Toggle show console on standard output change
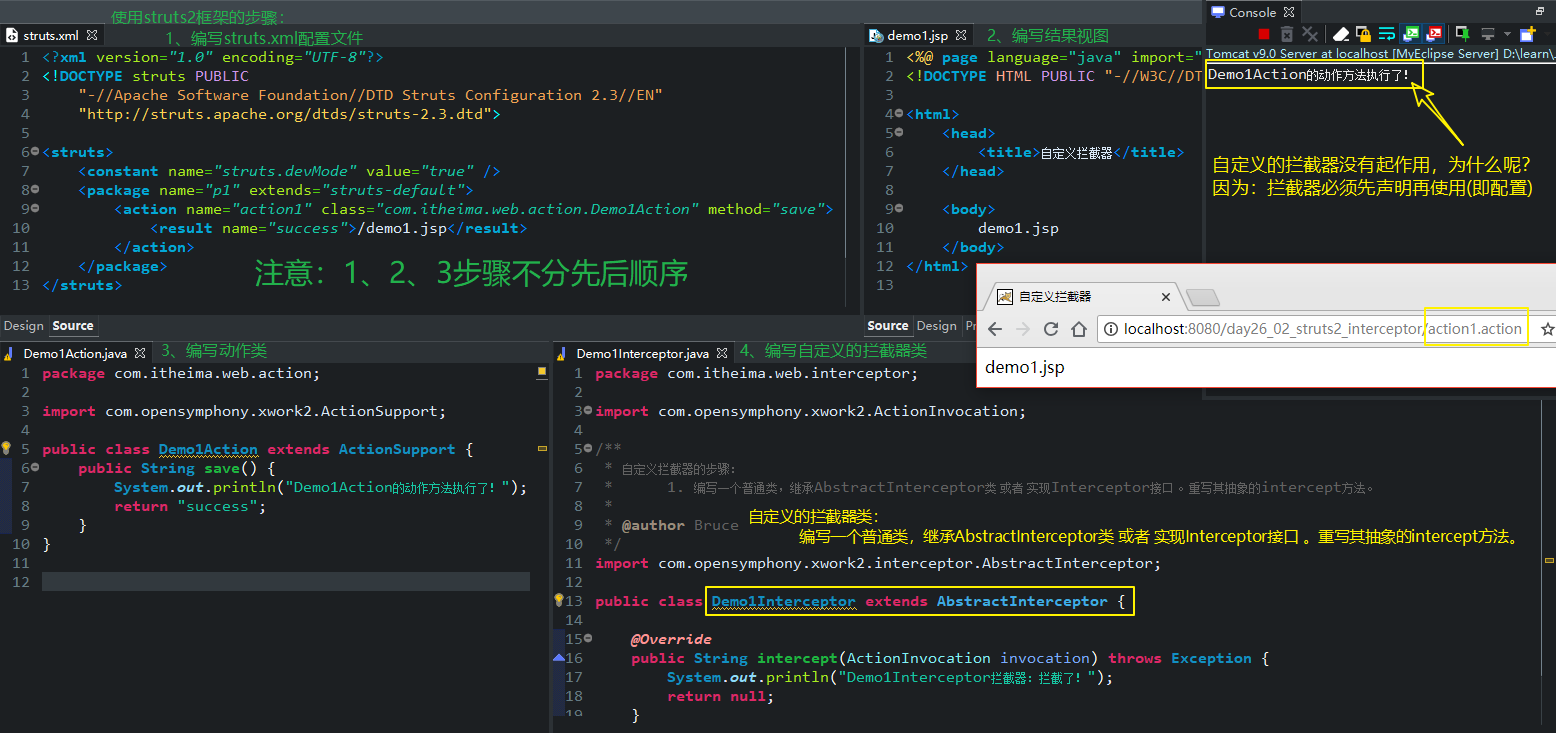Image resolution: width=1556 pixels, height=733 pixels. coord(1411,34)
